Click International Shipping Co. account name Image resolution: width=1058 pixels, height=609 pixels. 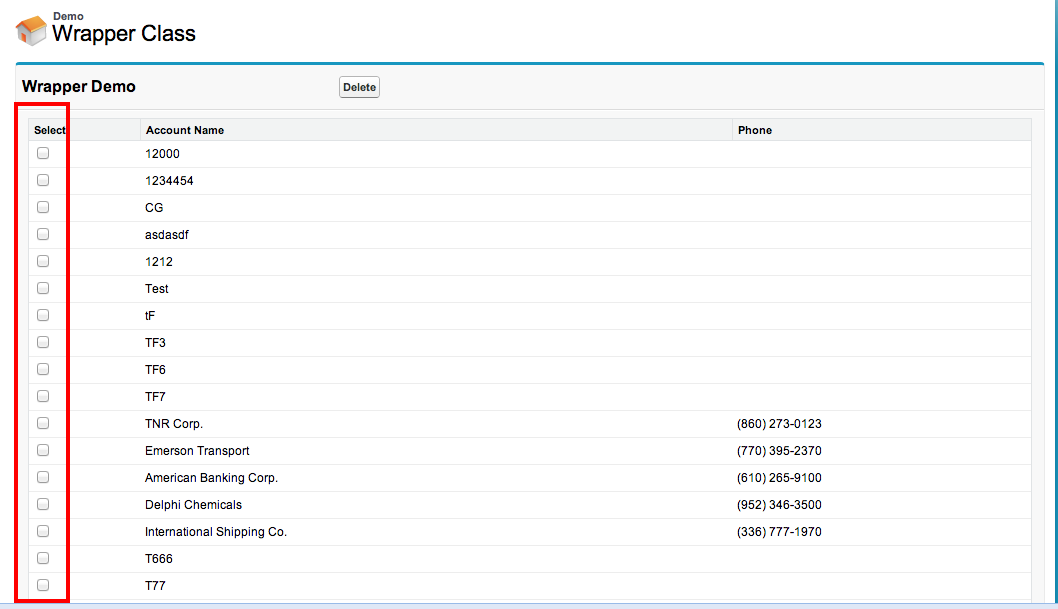(216, 531)
